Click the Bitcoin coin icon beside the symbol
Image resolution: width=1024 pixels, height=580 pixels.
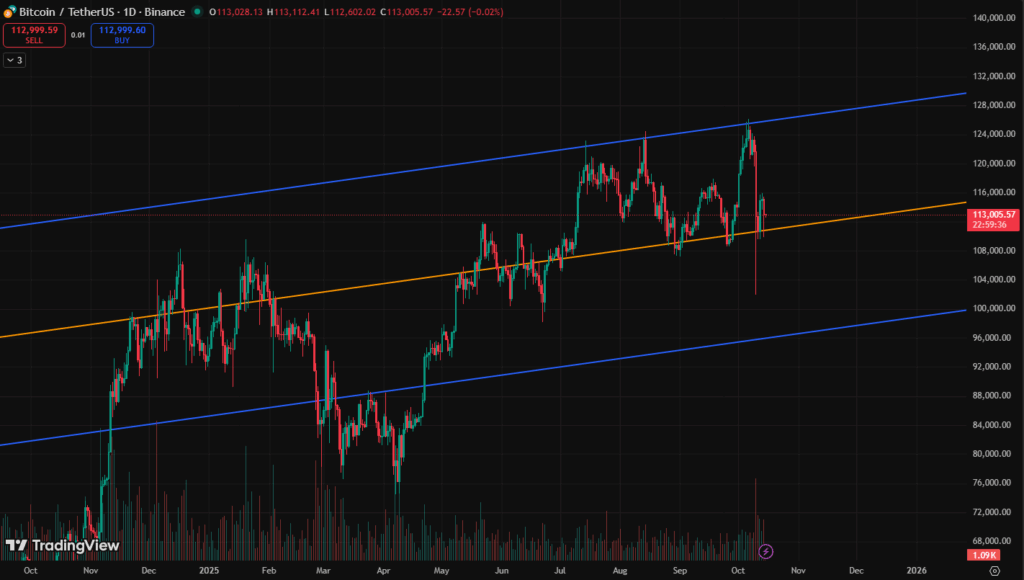[x=9, y=12]
